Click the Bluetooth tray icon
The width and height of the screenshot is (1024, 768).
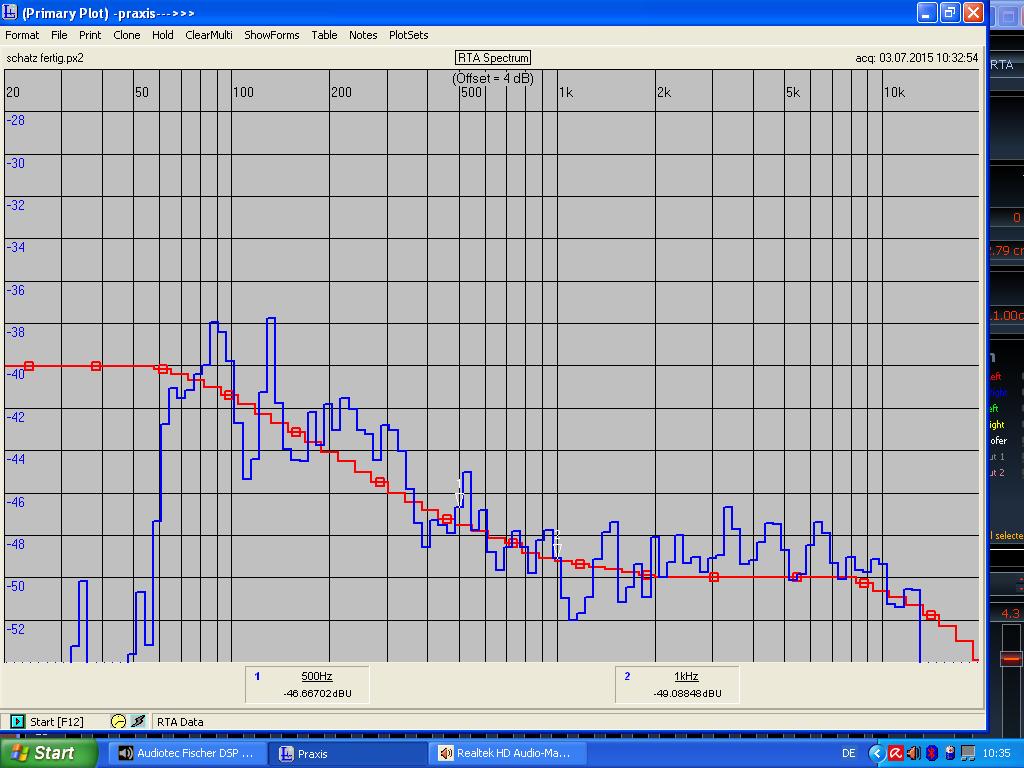(x=930, y=753)
